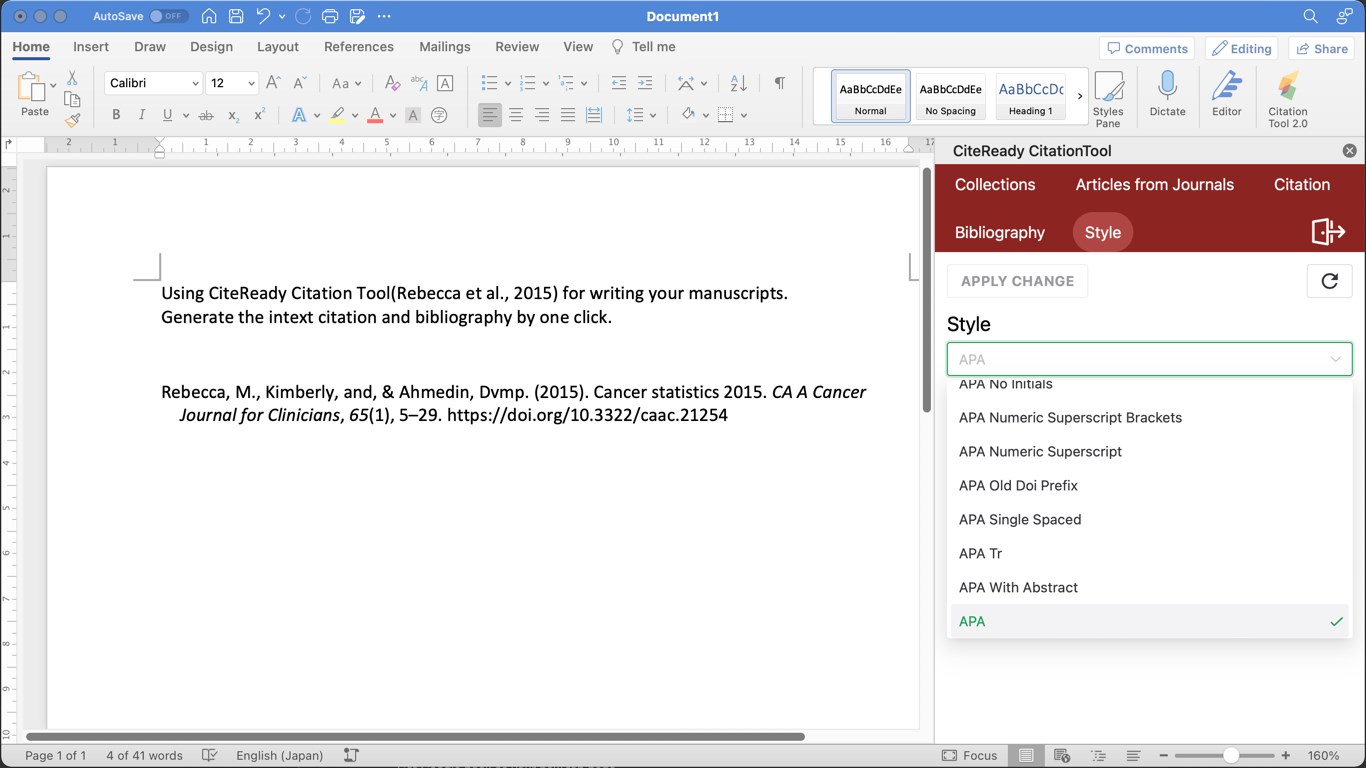Click the text highlight color button
The height and width of the screenshot is (768, 1366).
(x=338, y=115)
